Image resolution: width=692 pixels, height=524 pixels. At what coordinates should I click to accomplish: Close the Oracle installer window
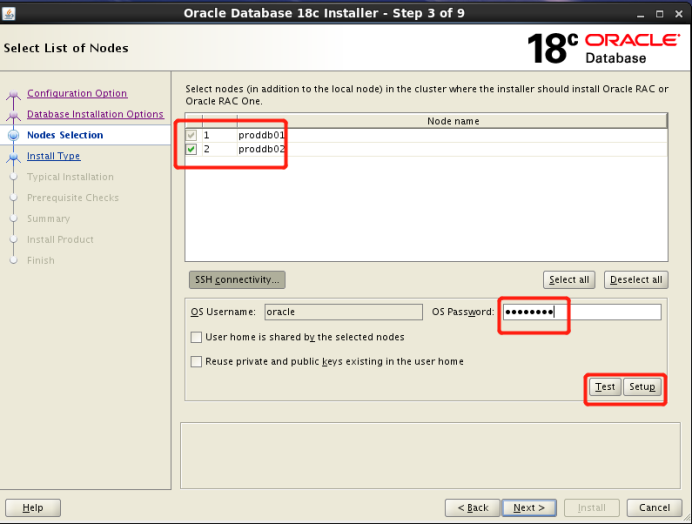679,14
